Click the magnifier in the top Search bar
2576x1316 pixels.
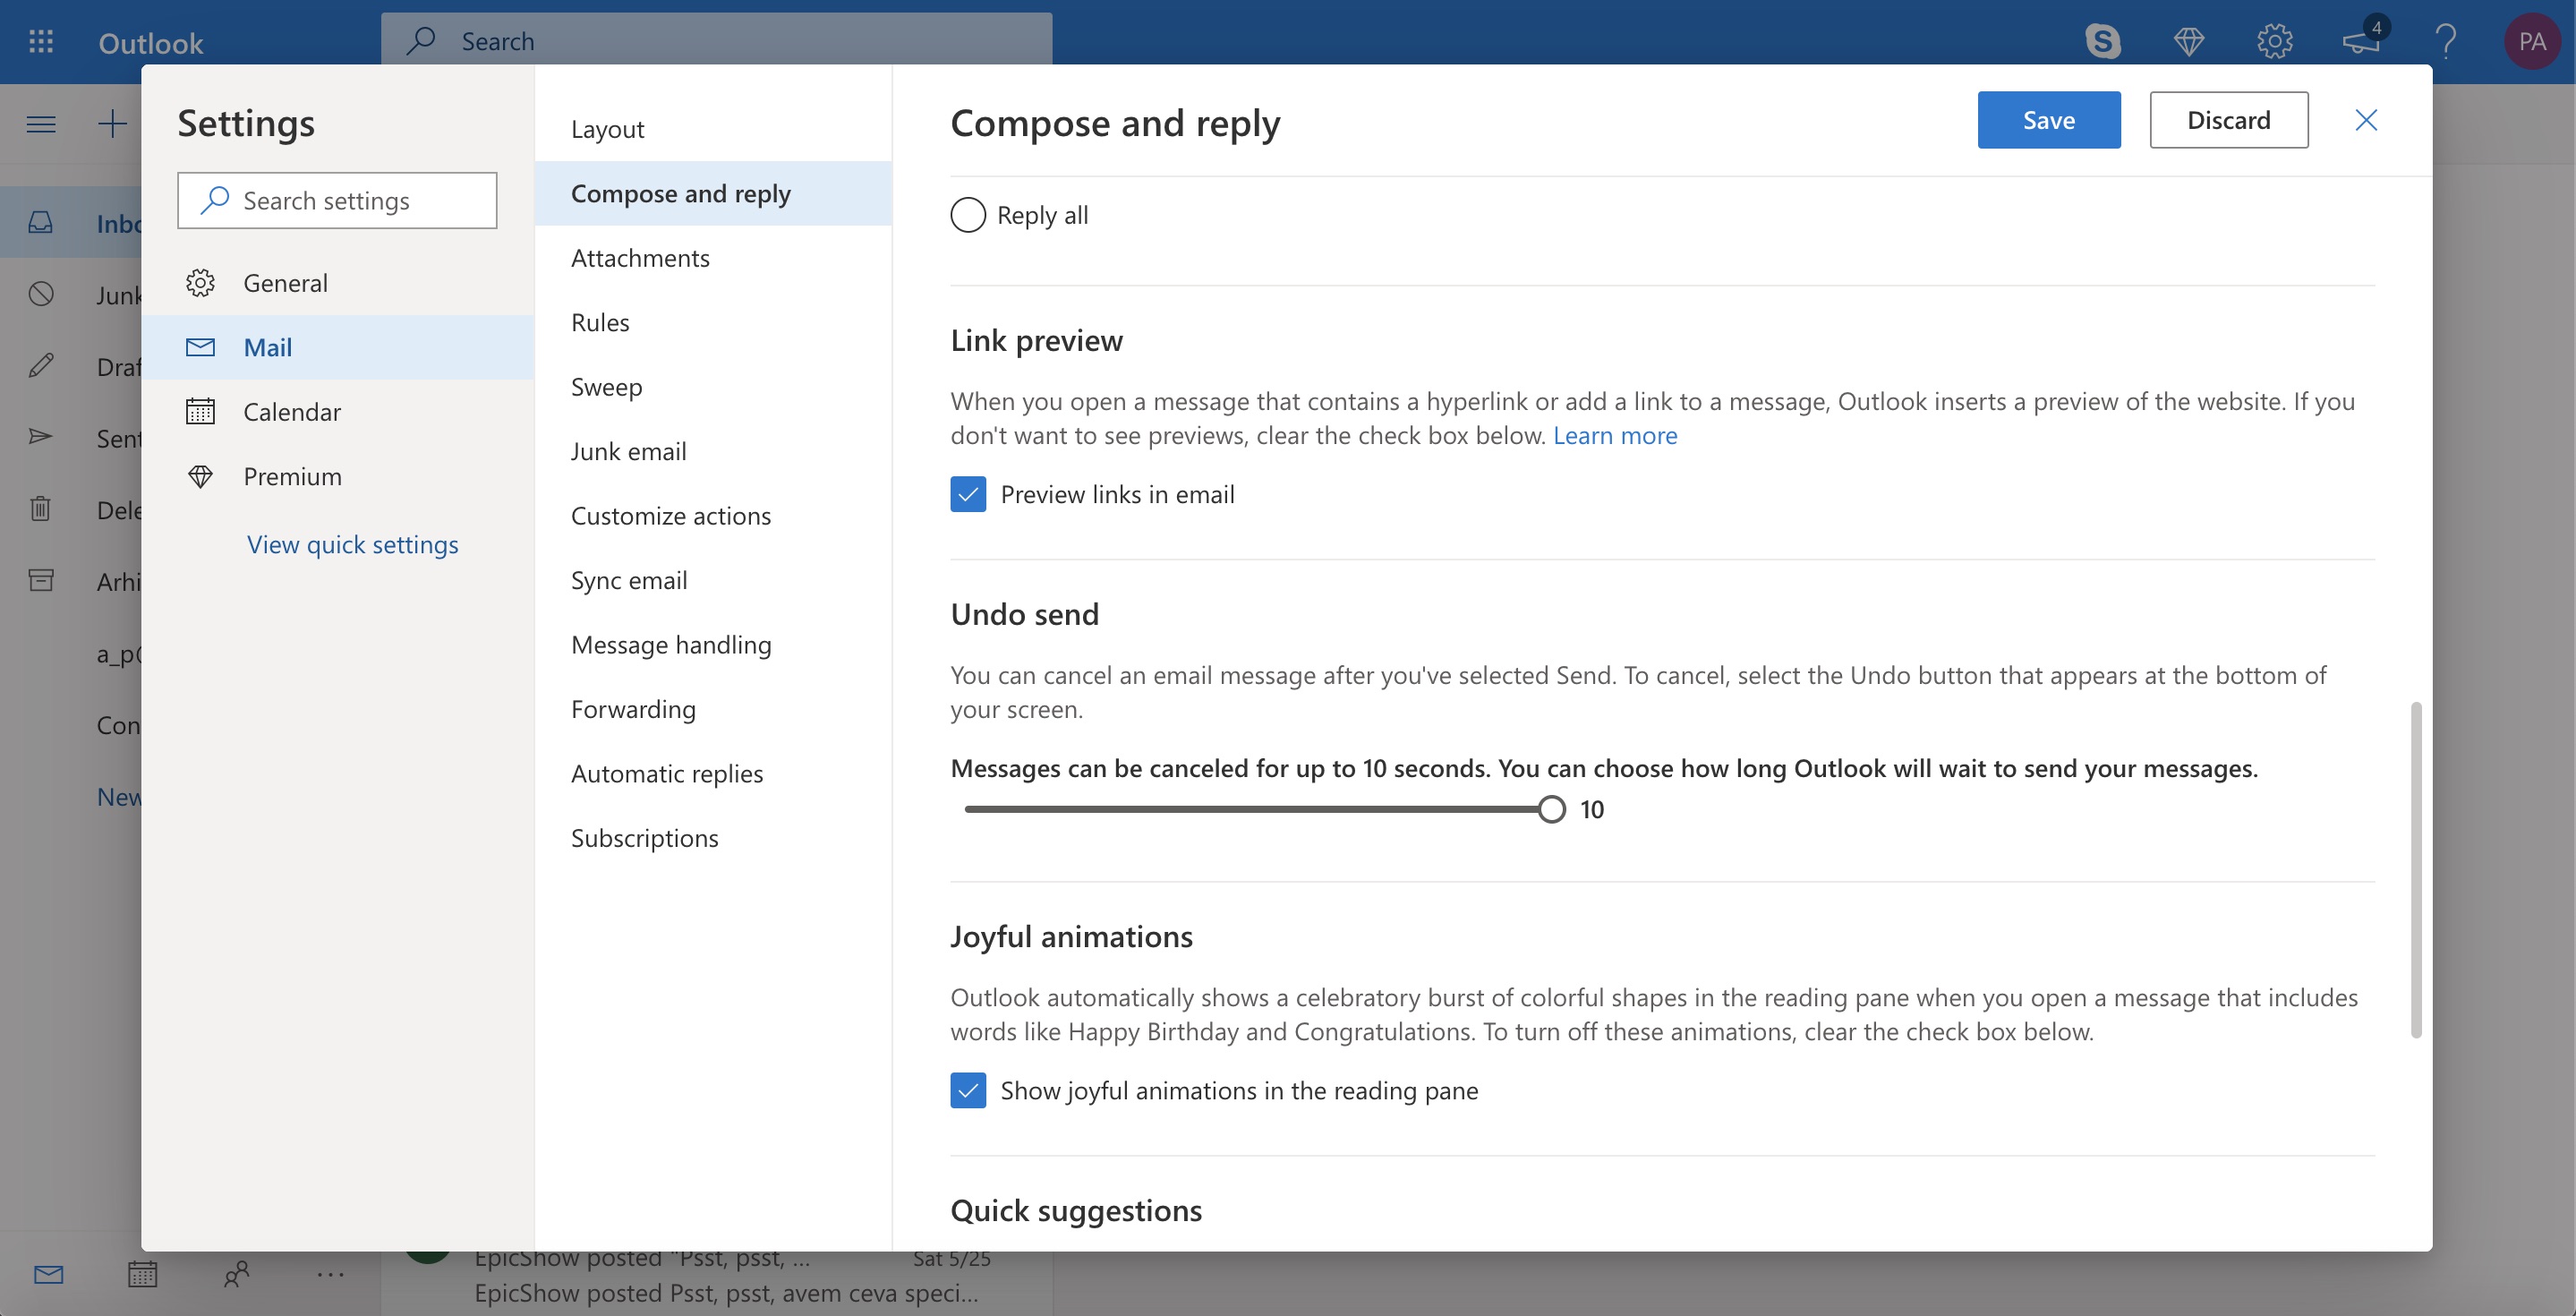point(421,41)
